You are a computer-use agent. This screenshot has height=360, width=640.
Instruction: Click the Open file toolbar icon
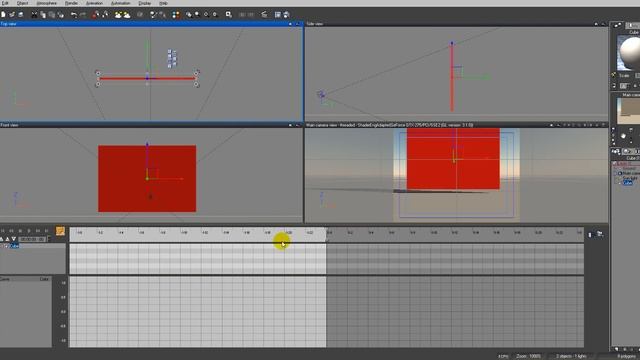[12, 15]
